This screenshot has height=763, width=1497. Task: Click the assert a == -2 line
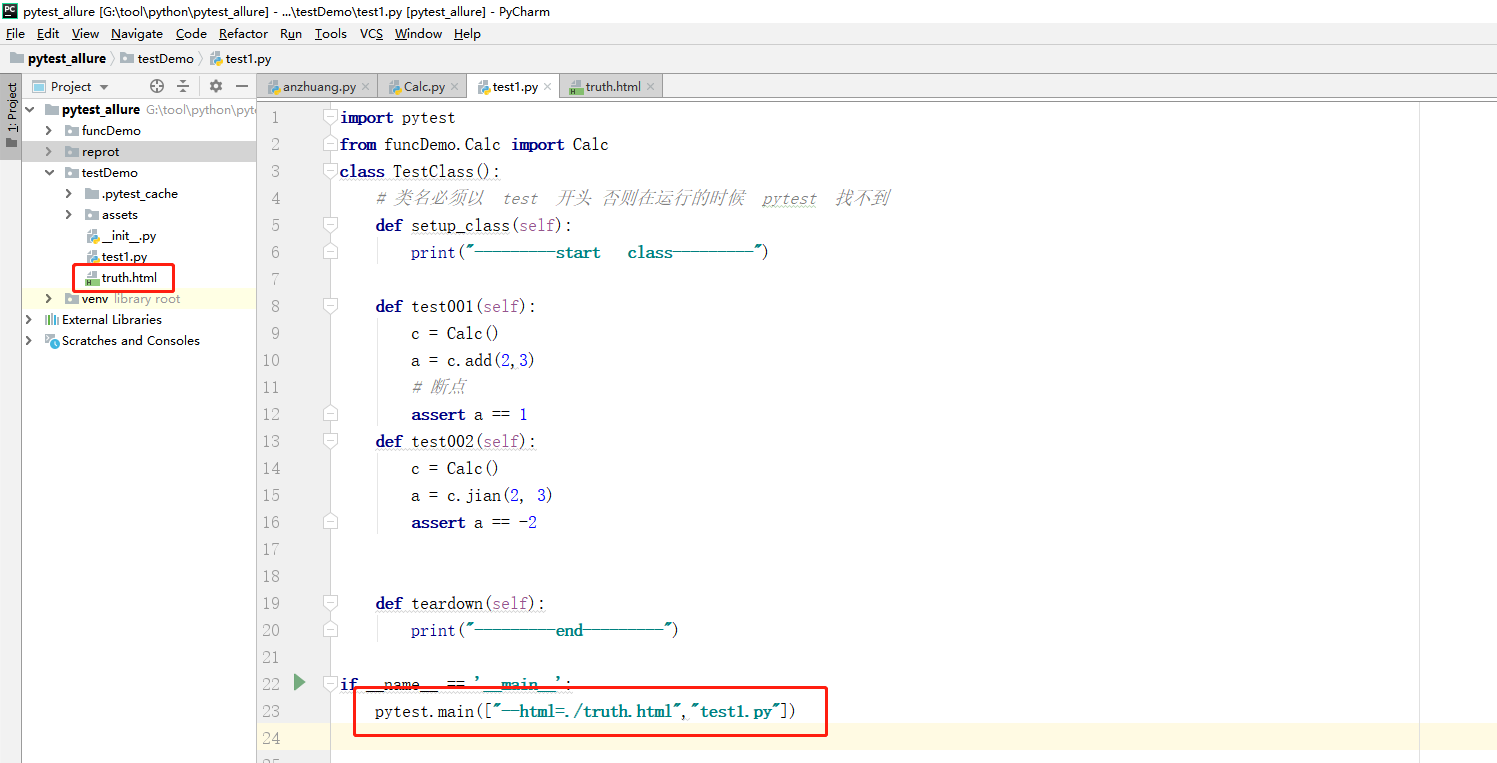click(x=474, y=522)
